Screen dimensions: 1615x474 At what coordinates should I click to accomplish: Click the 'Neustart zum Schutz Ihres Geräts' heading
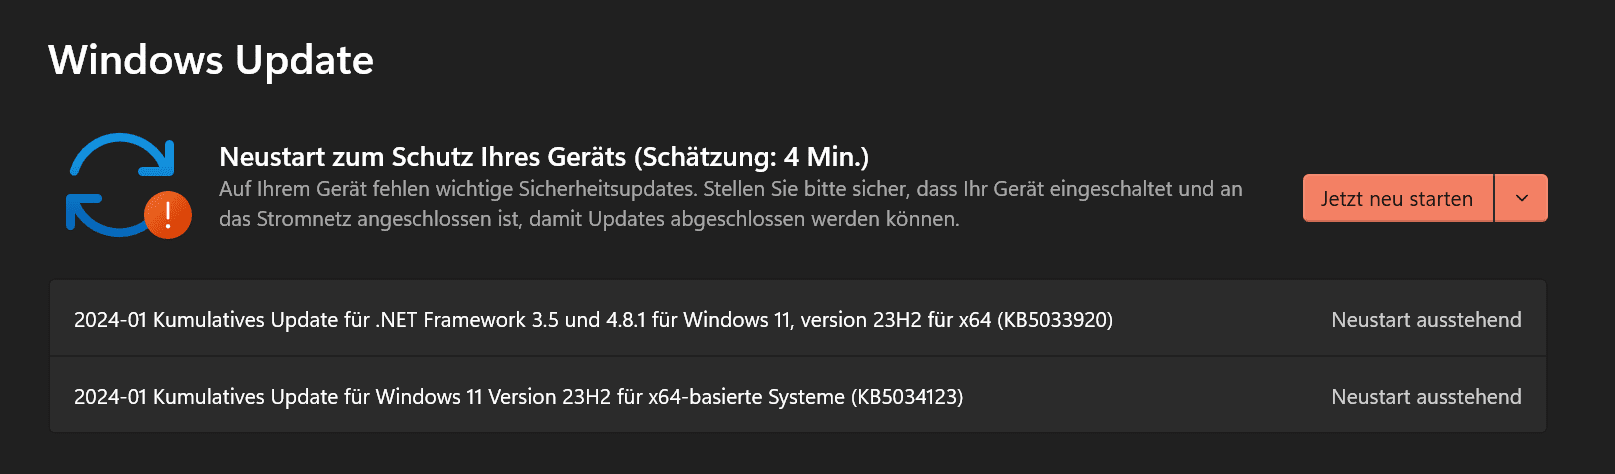point(422,157)
